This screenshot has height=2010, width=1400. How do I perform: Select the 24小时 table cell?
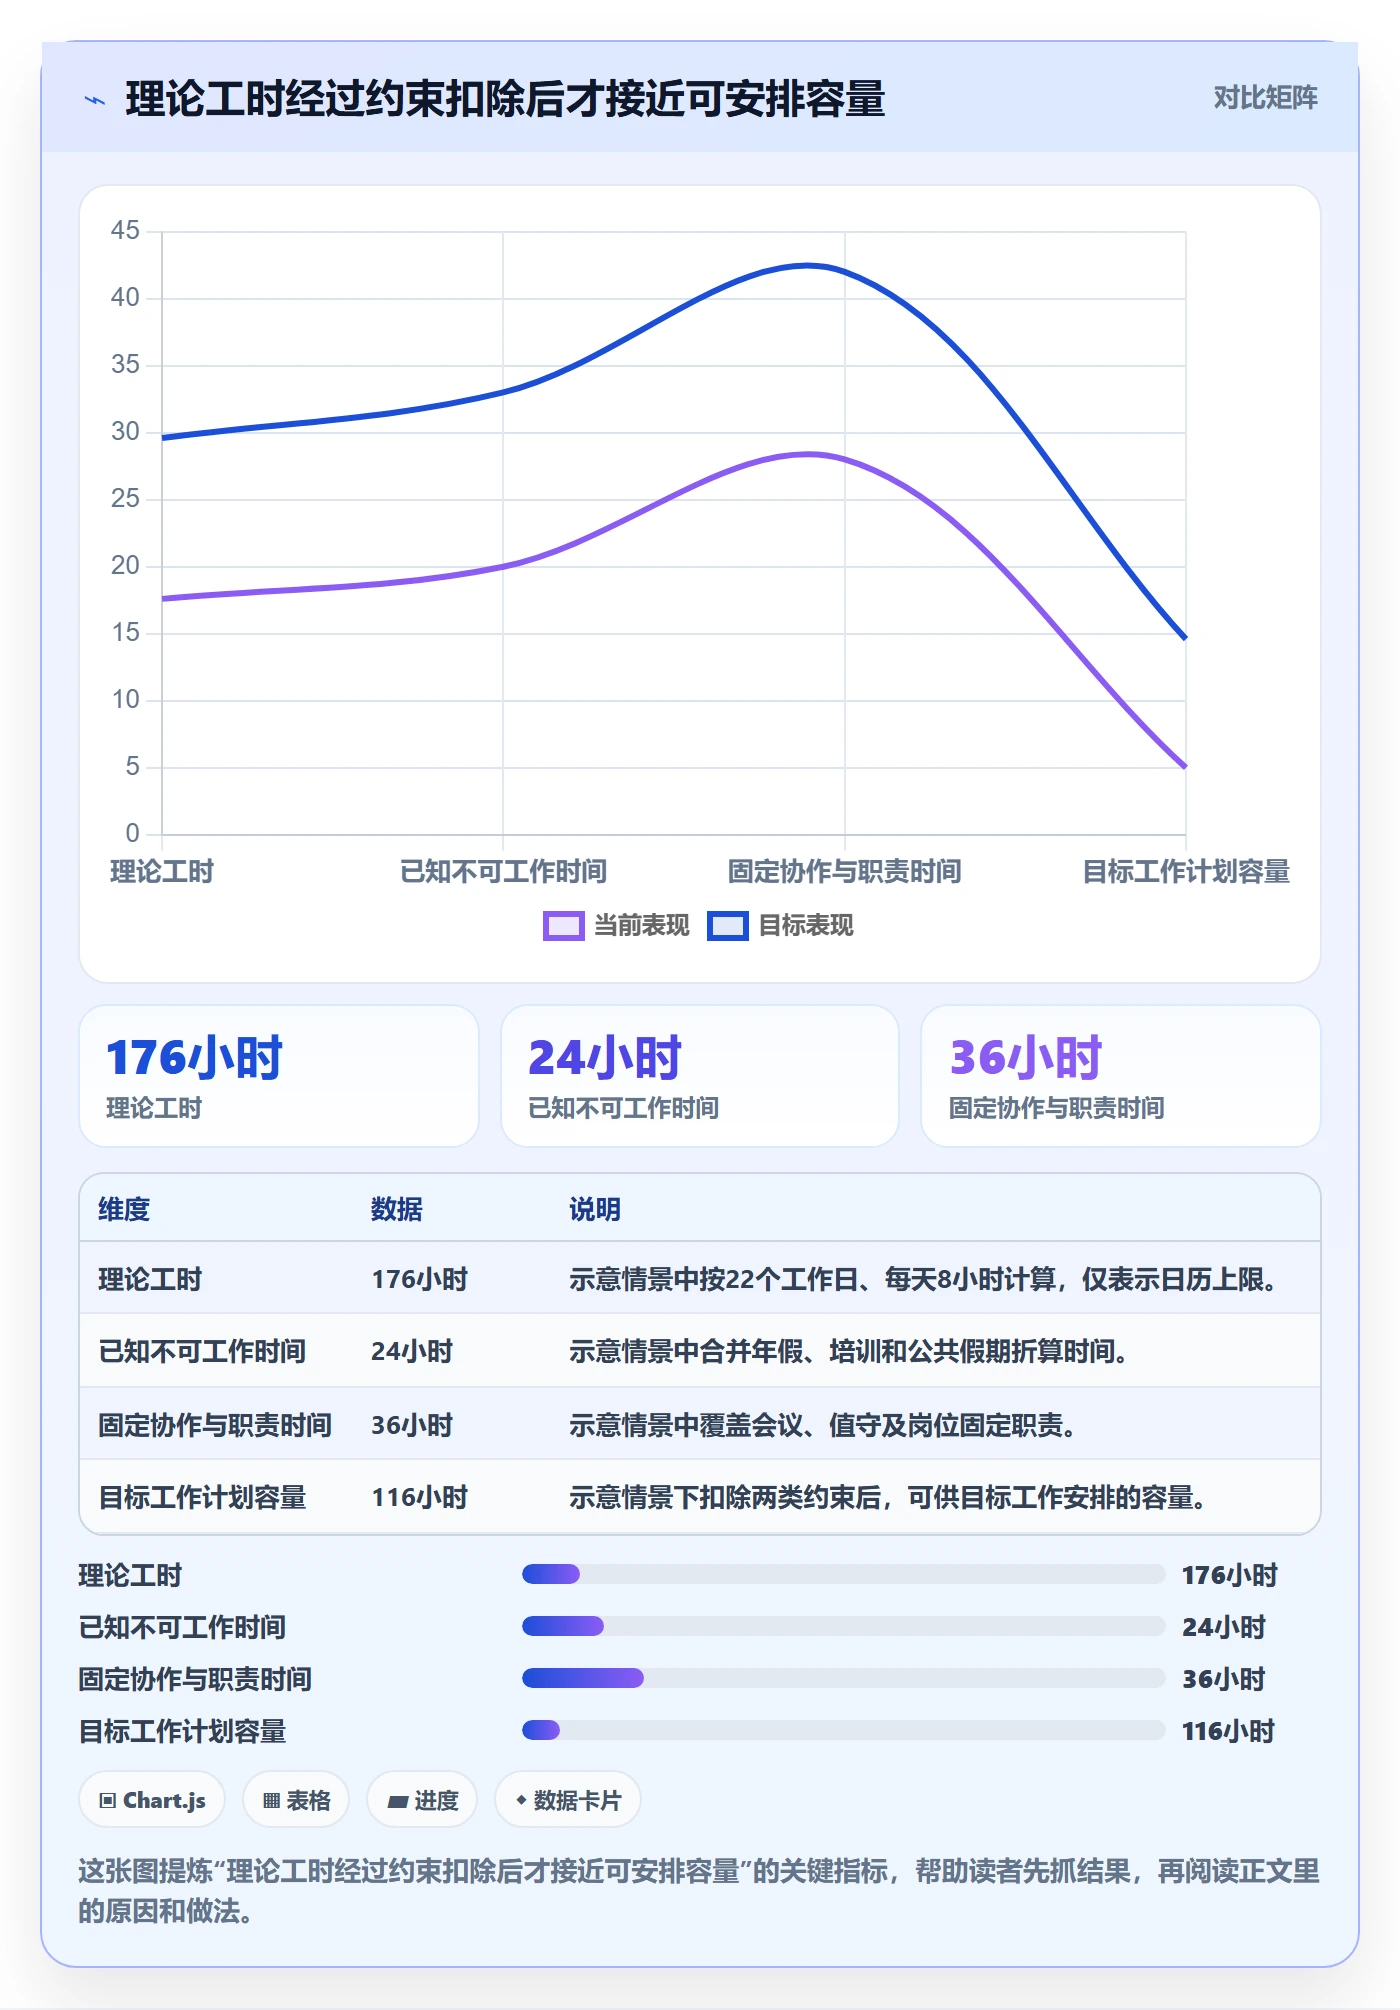(x=412, y=1351)
